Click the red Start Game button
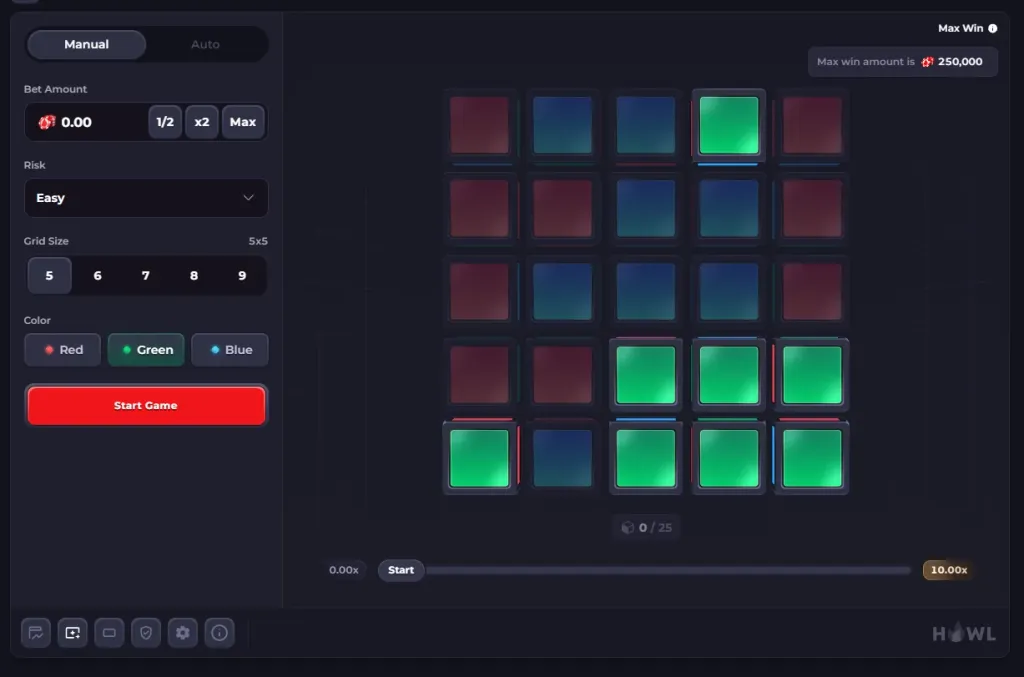 tap(146, 405)
